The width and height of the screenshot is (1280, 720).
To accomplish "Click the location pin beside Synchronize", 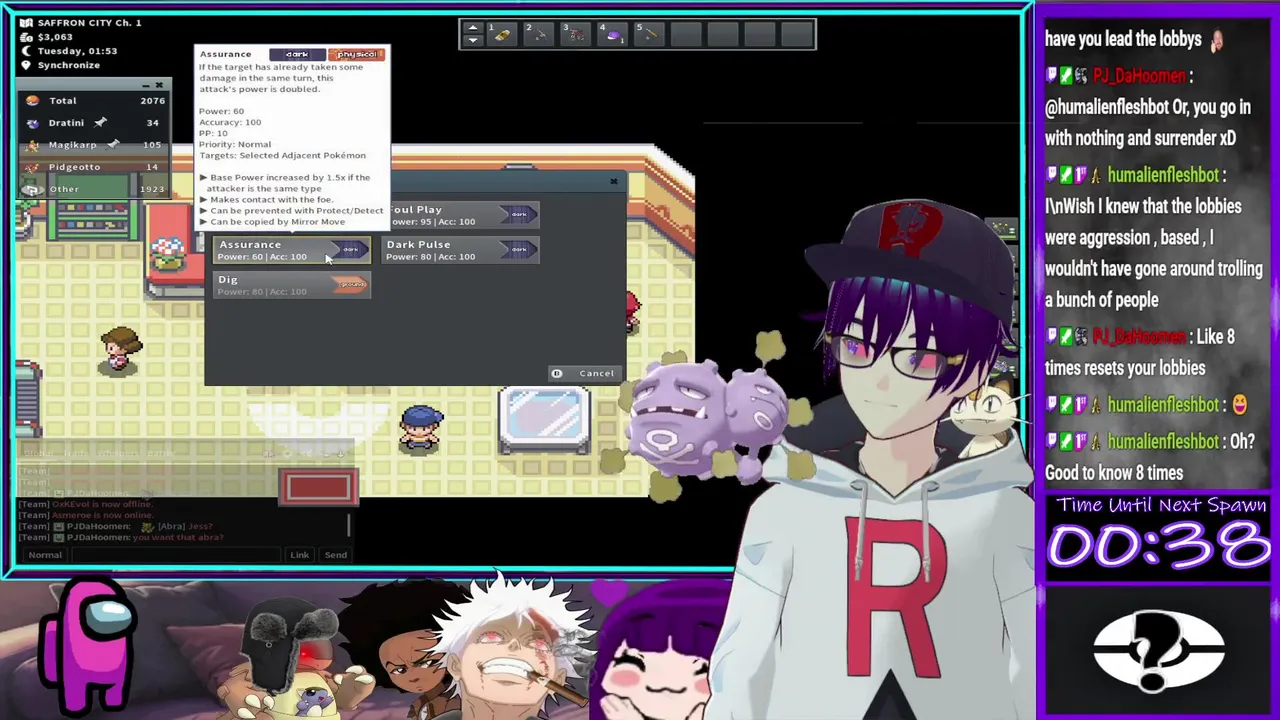I will (x=26, y=65).
